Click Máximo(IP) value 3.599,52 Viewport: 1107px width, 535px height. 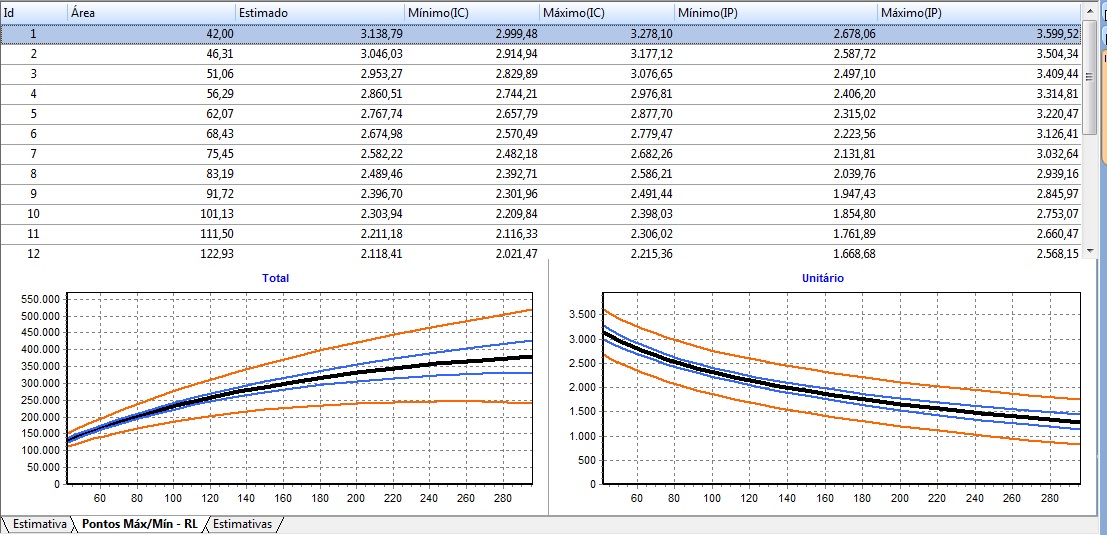[x=1058, y=33]
